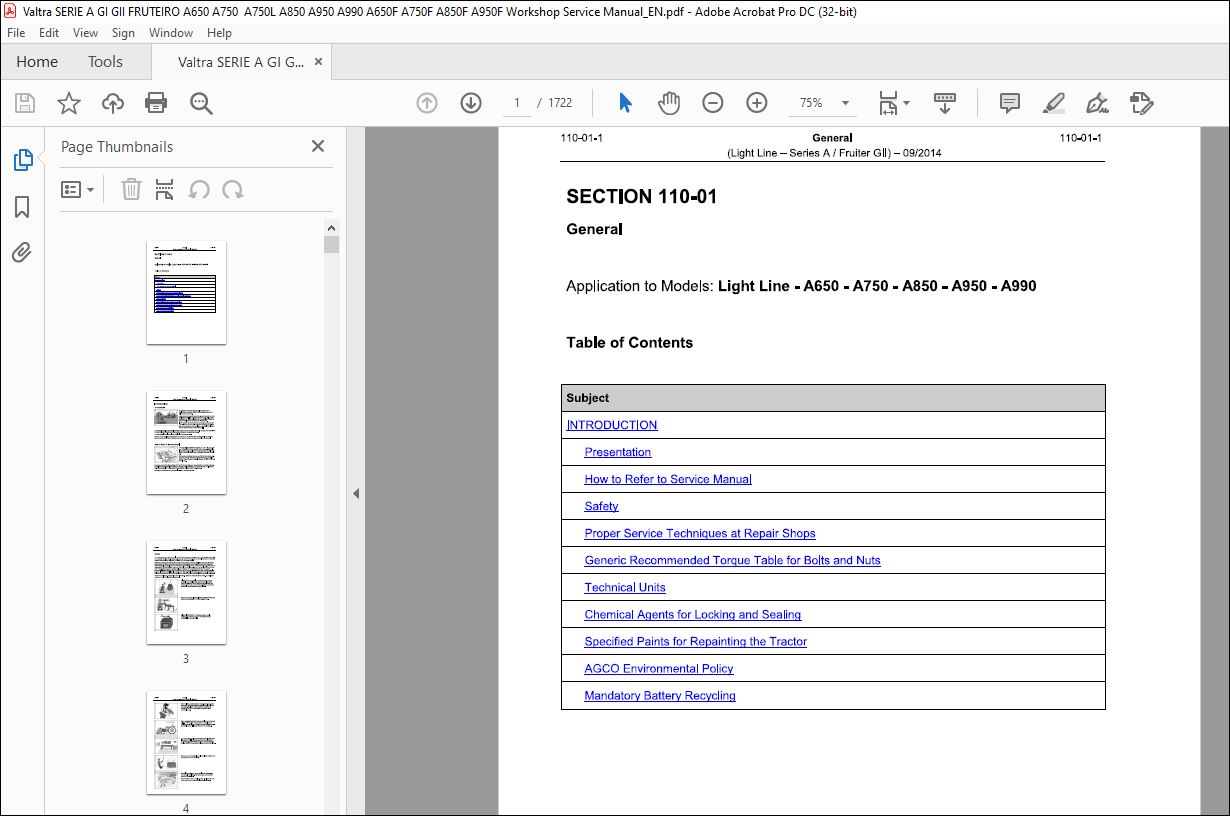Image resolution: width=1230 pixels, height=816 pixels.
Task: Open the INTRODUCTION link
Action: (x=612, y=425)
